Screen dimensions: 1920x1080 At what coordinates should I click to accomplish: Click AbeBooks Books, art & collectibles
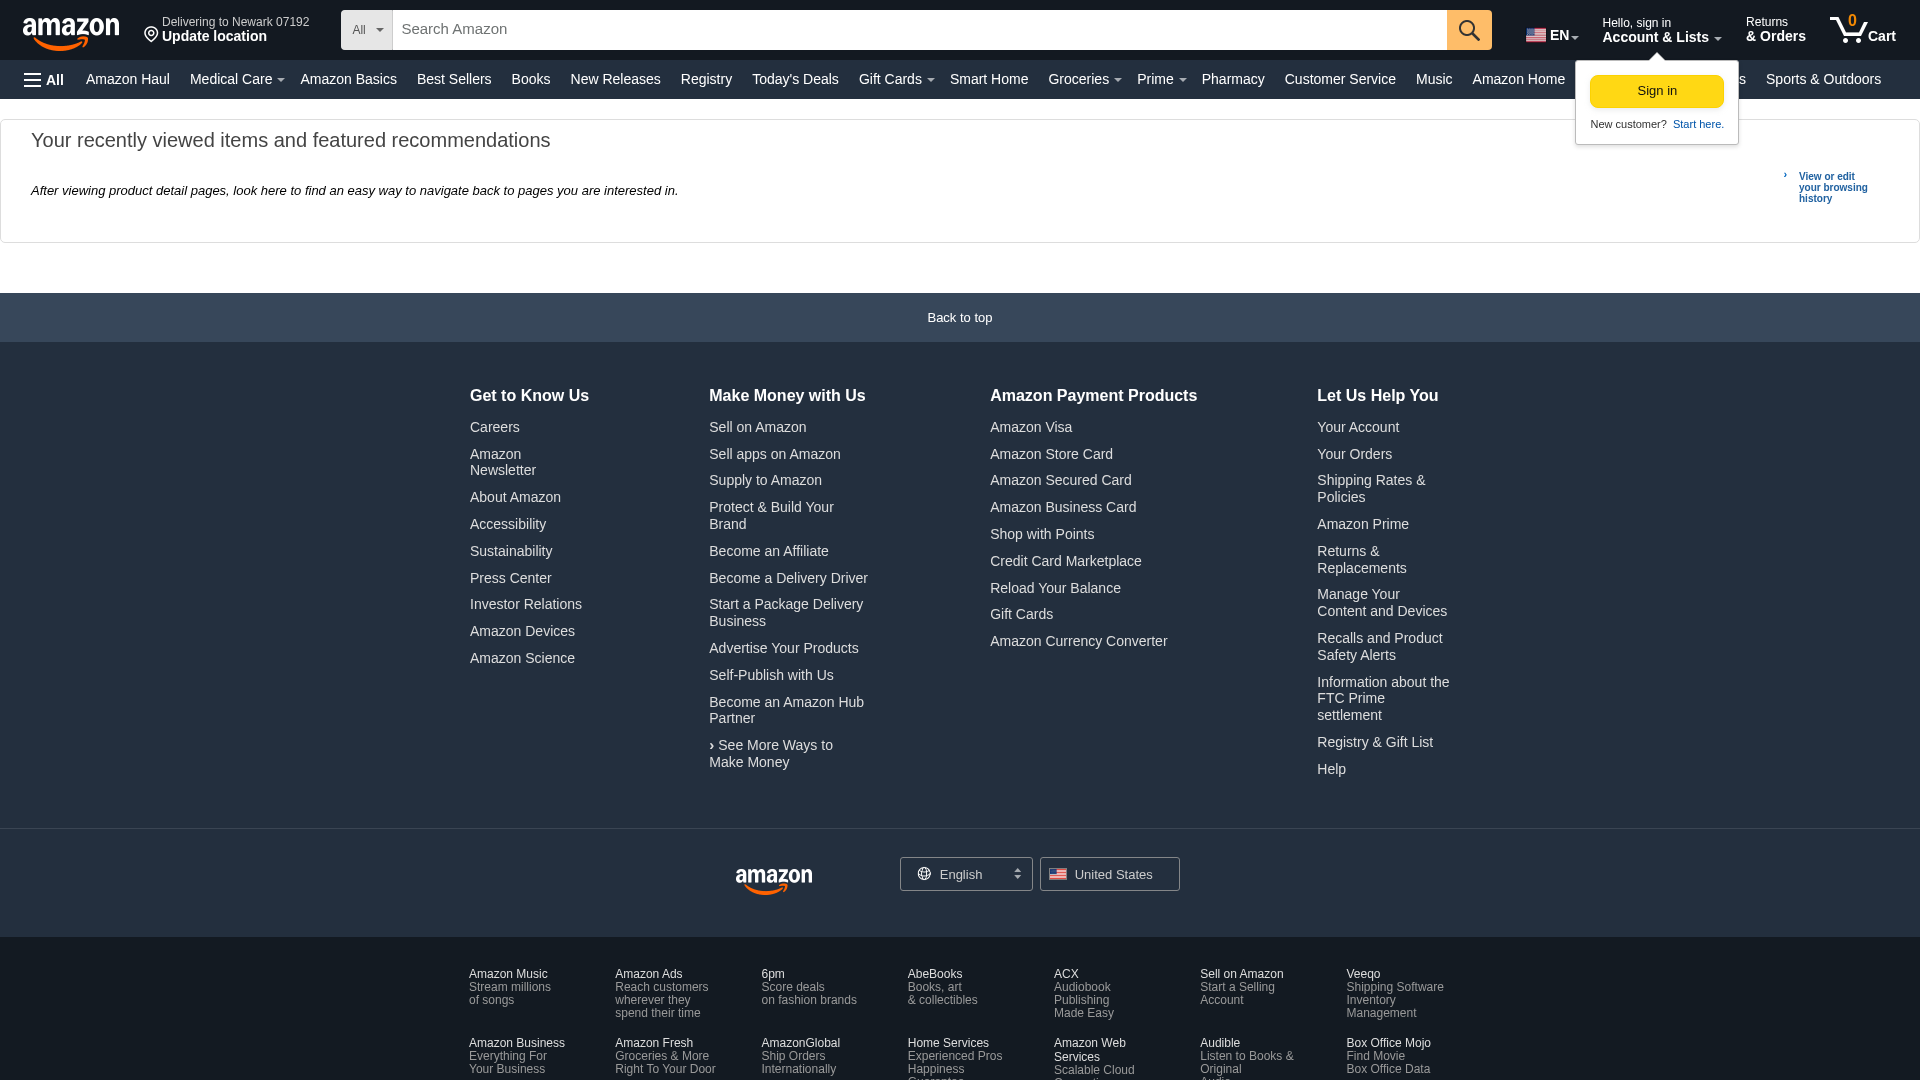click(942, 987)
